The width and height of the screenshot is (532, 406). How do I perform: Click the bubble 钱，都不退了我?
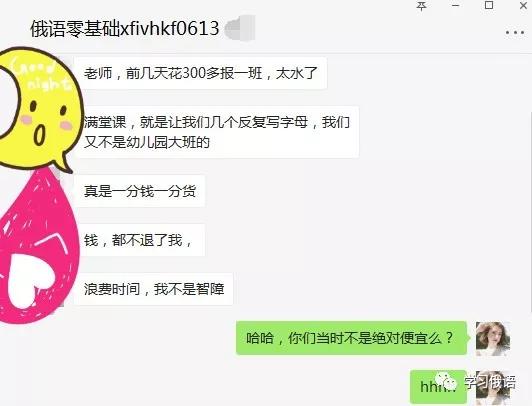(x=139, y=240)
